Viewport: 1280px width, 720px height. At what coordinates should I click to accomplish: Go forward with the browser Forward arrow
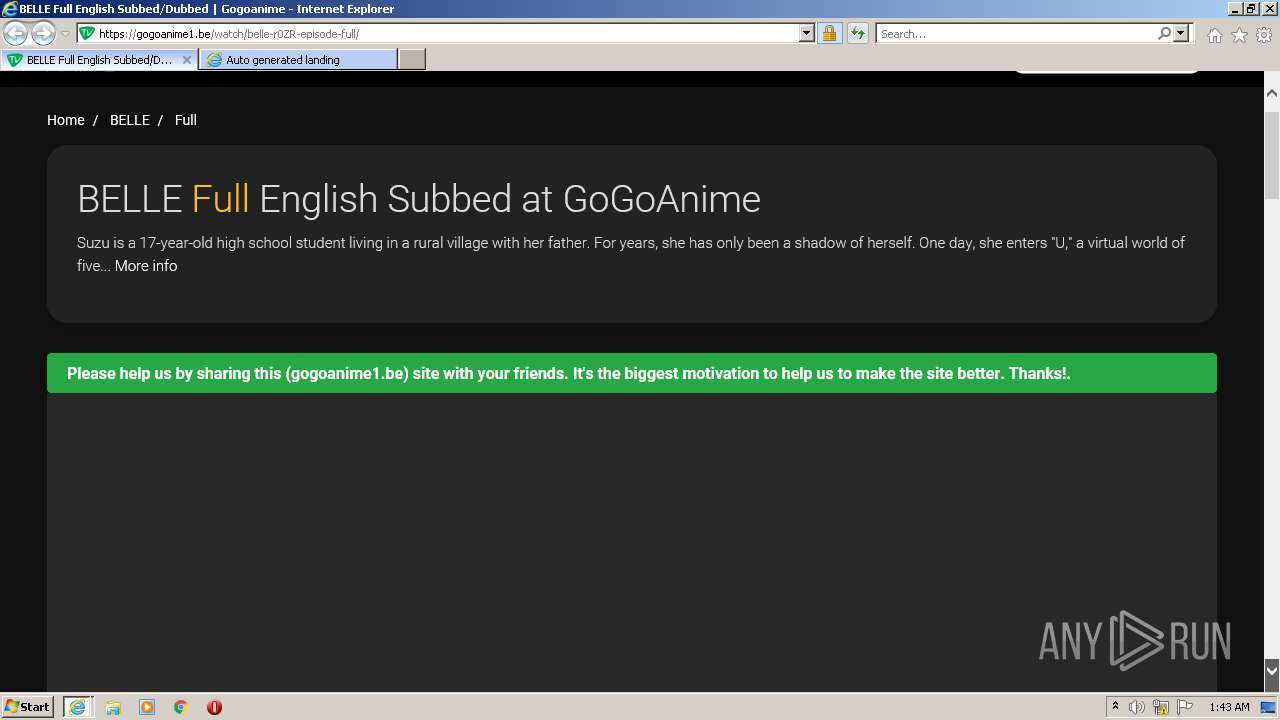click(43, 33)
